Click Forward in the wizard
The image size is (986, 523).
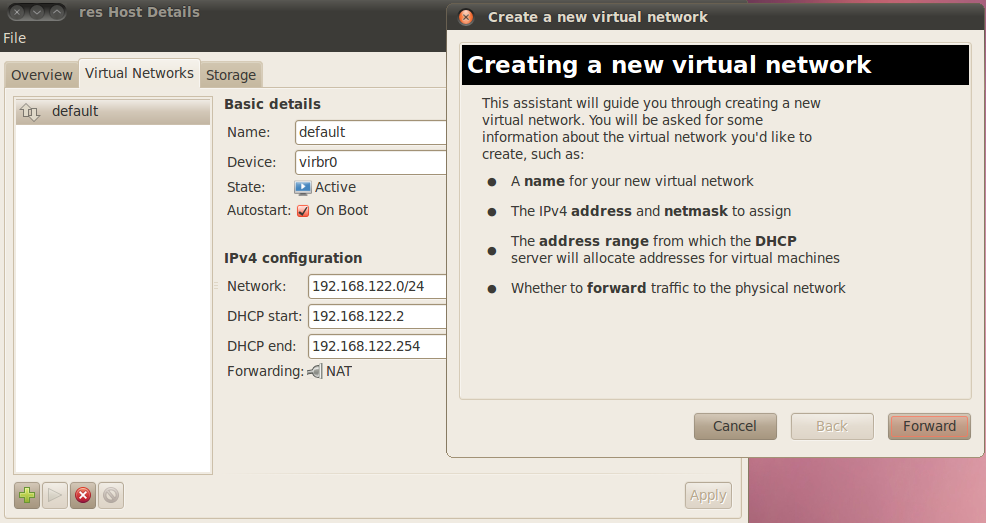(x=929, y=426)
